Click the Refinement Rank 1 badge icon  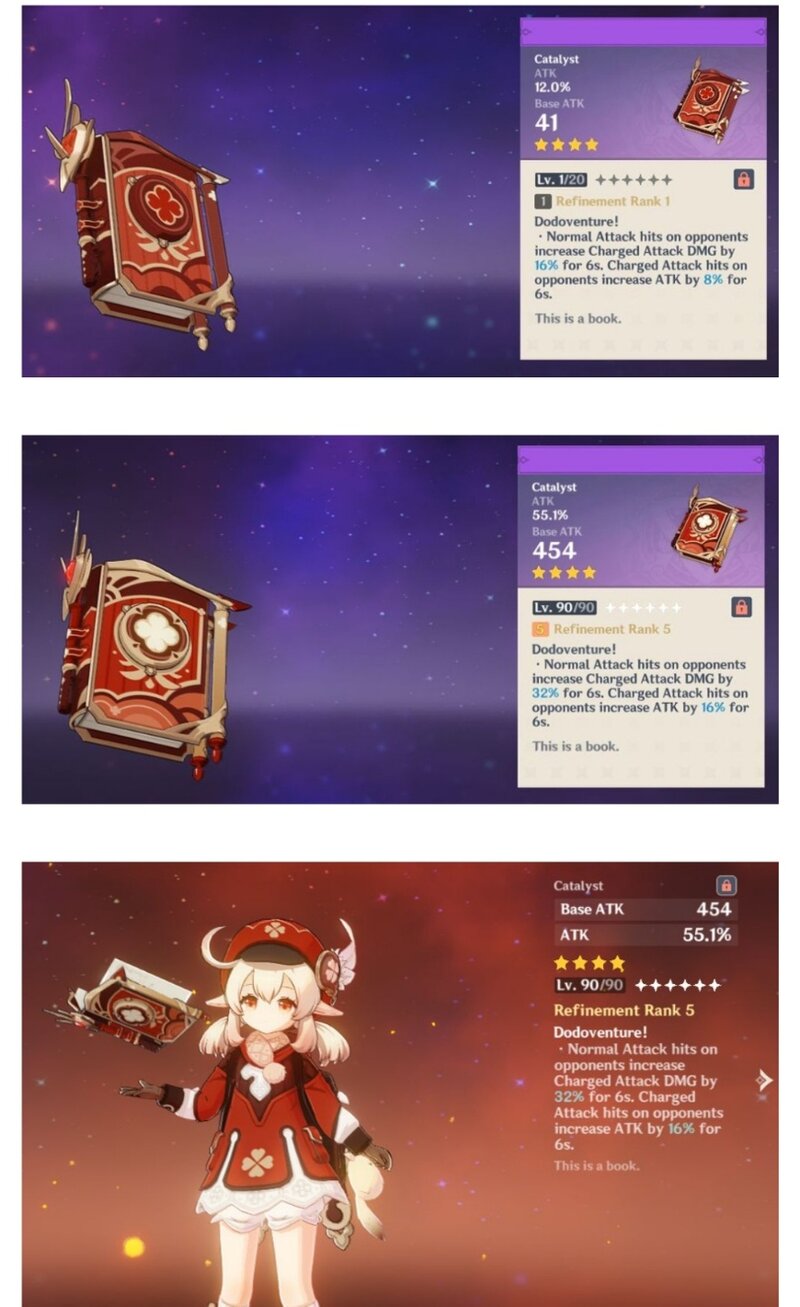[x=542, y=201]
